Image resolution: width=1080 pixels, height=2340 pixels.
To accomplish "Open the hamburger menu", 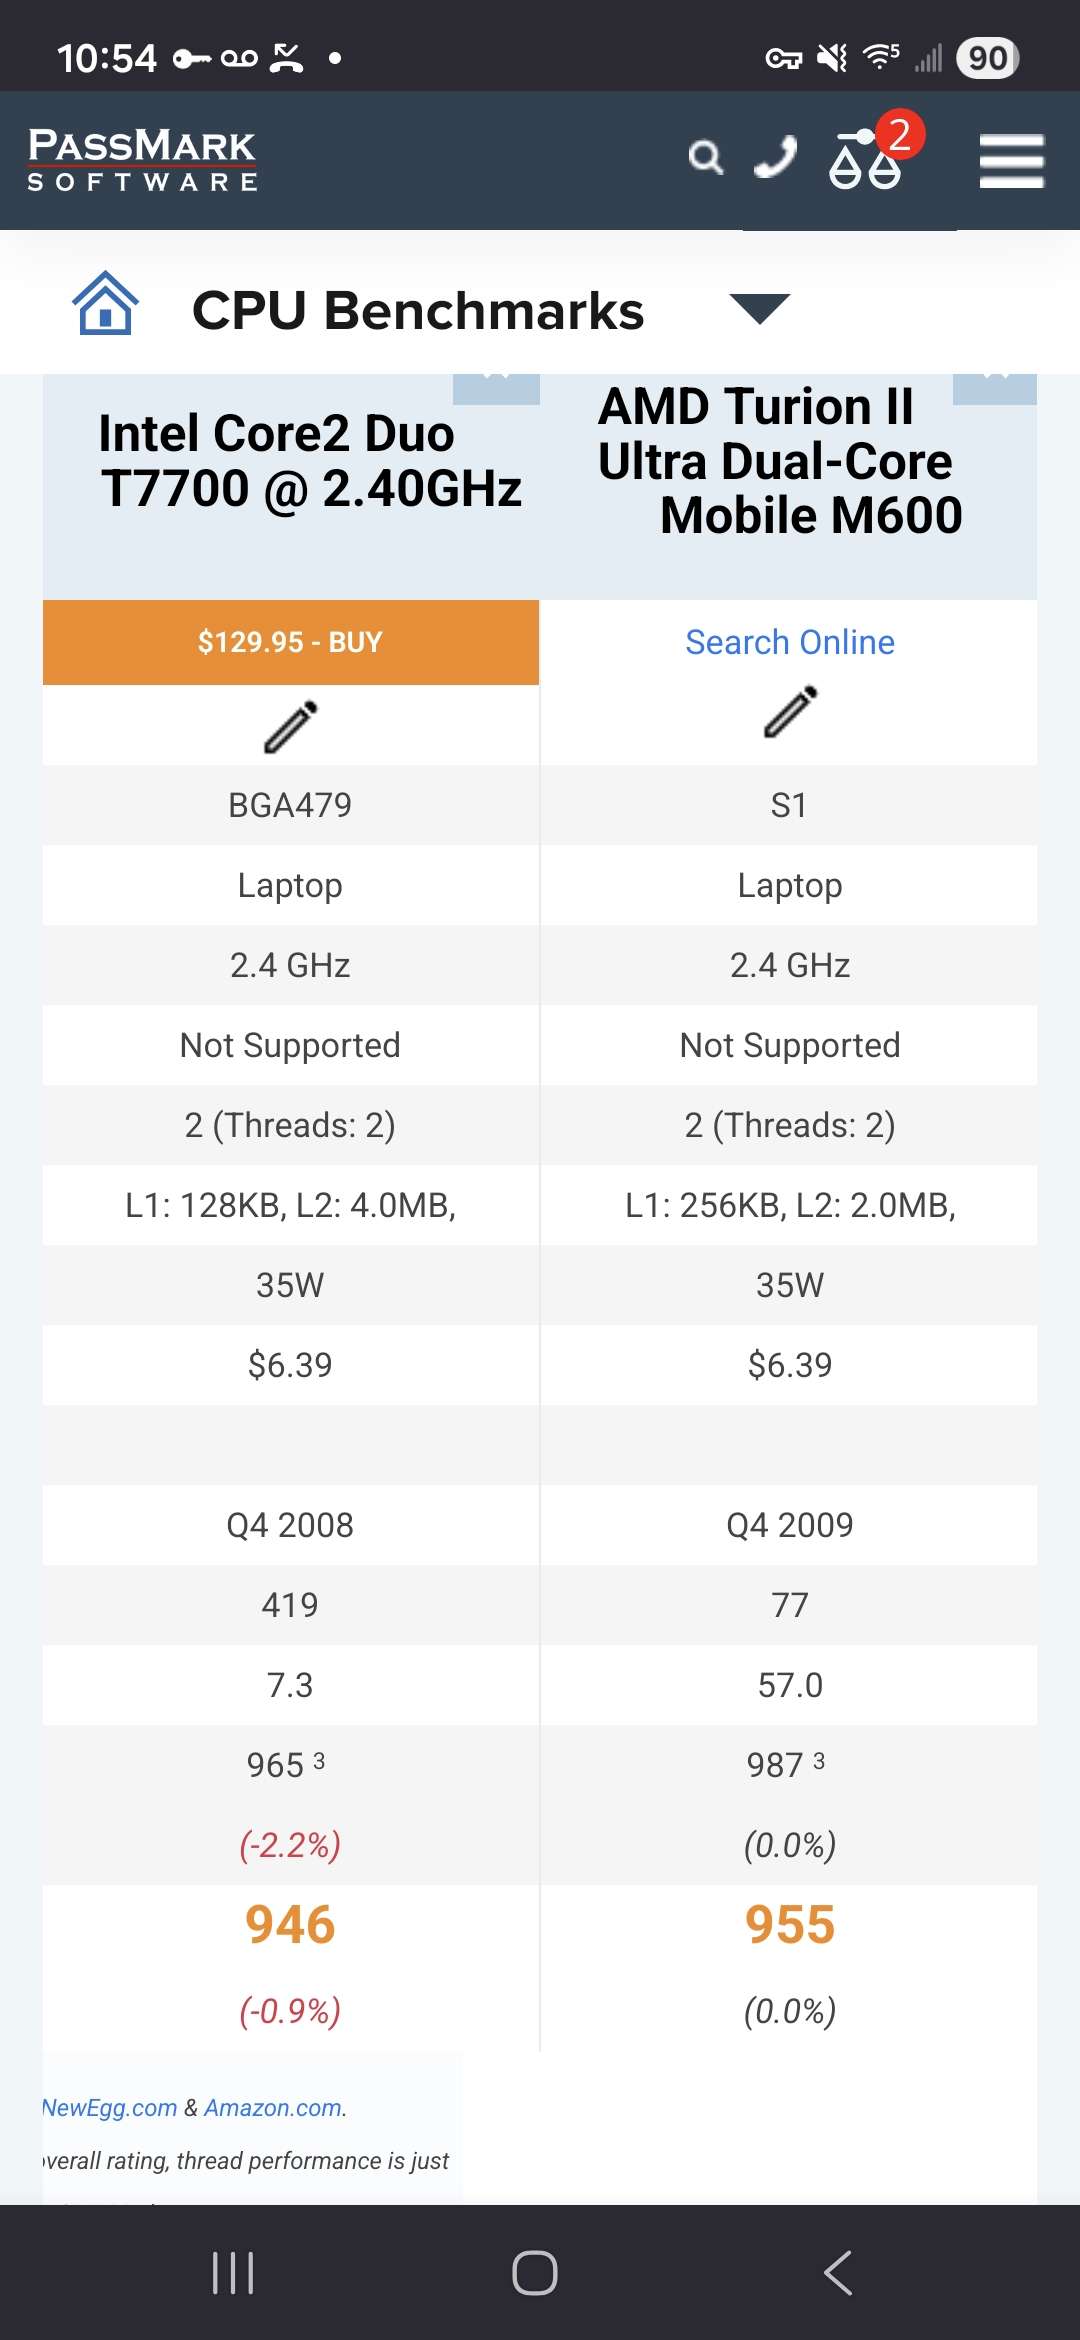I will click(x=1011, y=161).
